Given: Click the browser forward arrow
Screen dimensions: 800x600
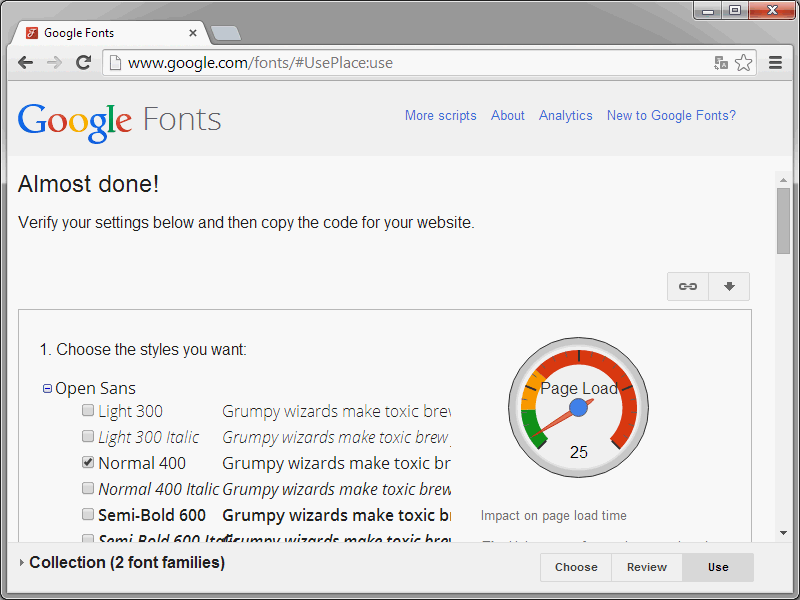Looking at the screenshot, I should (x=54, y=63).
